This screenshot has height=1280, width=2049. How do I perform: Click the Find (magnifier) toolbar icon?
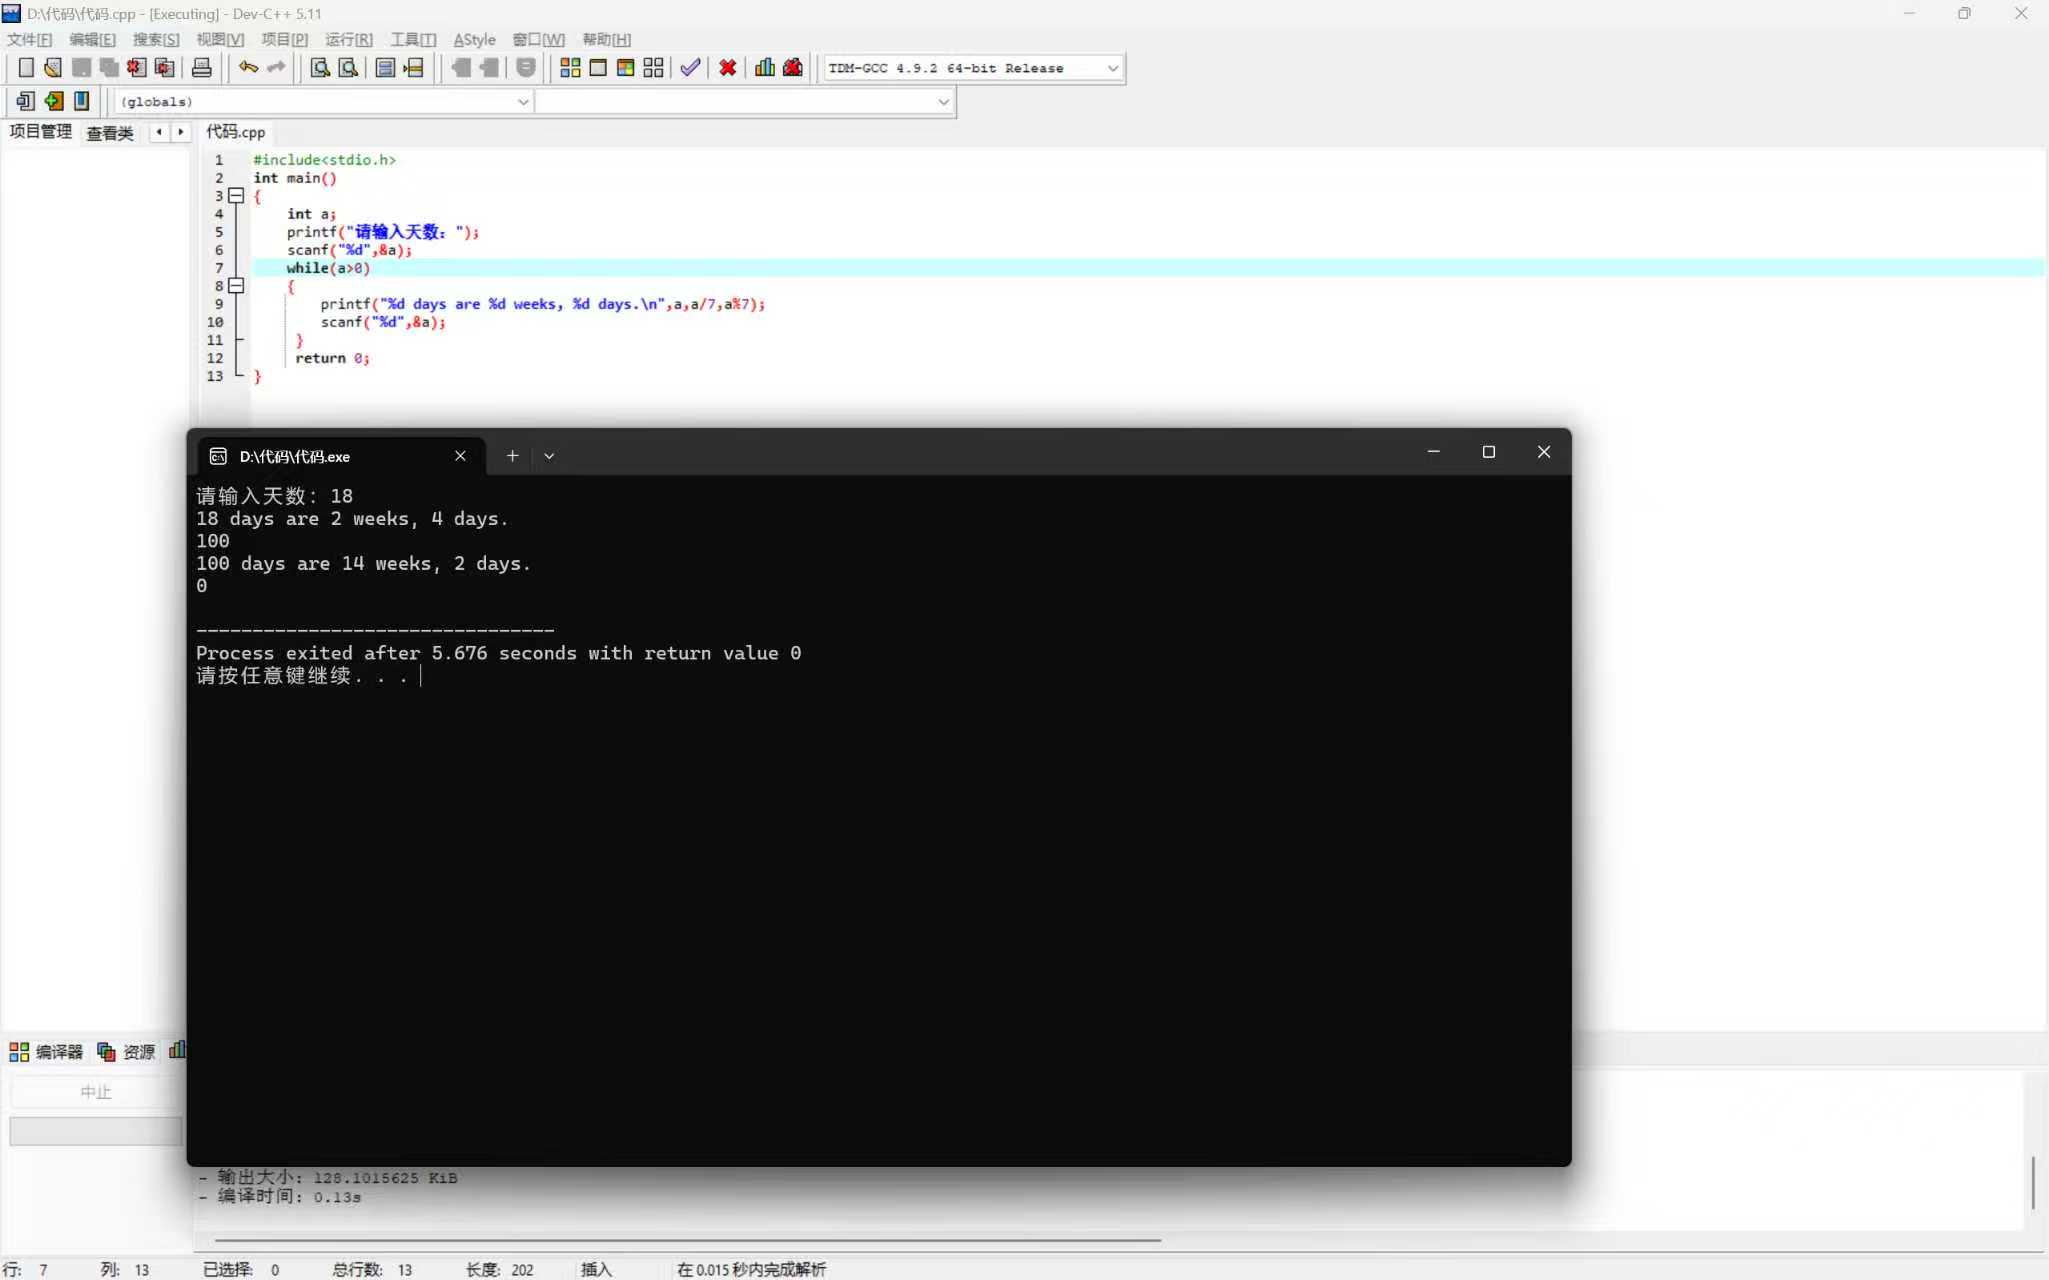pos(320,68)
